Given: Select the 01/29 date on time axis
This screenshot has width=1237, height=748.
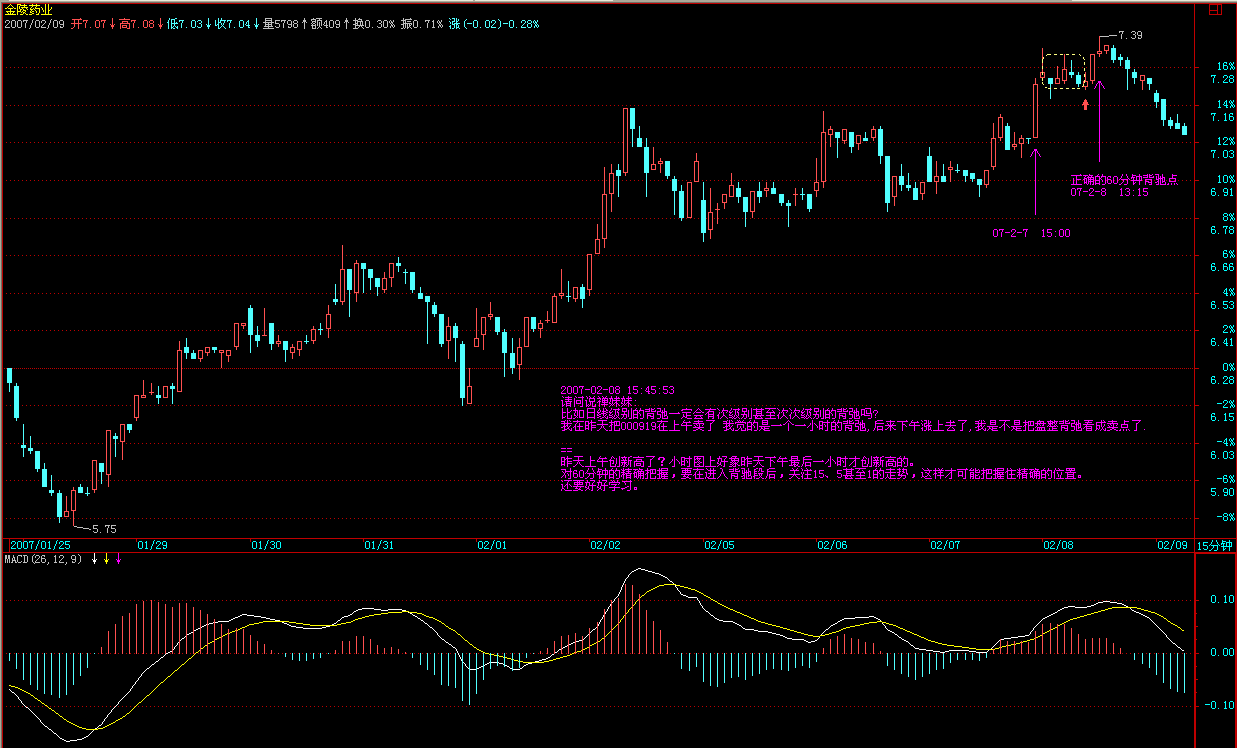Looking at the screenshot, I should 152,546.
